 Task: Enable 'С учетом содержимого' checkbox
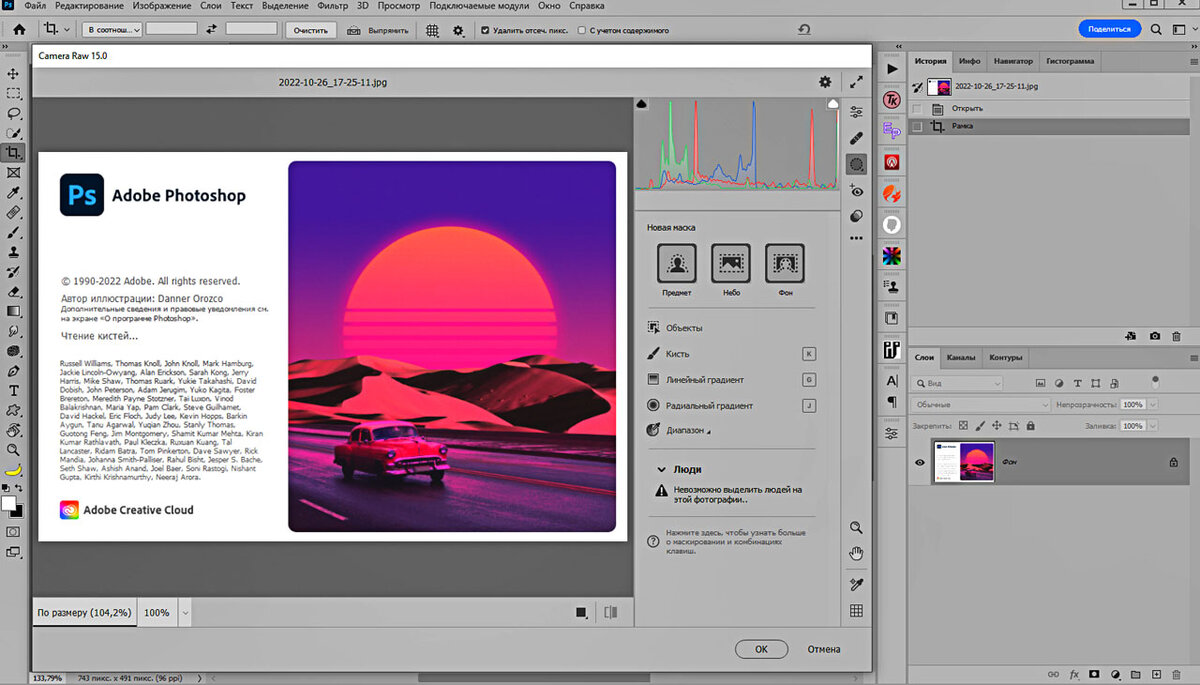point(582,30)
